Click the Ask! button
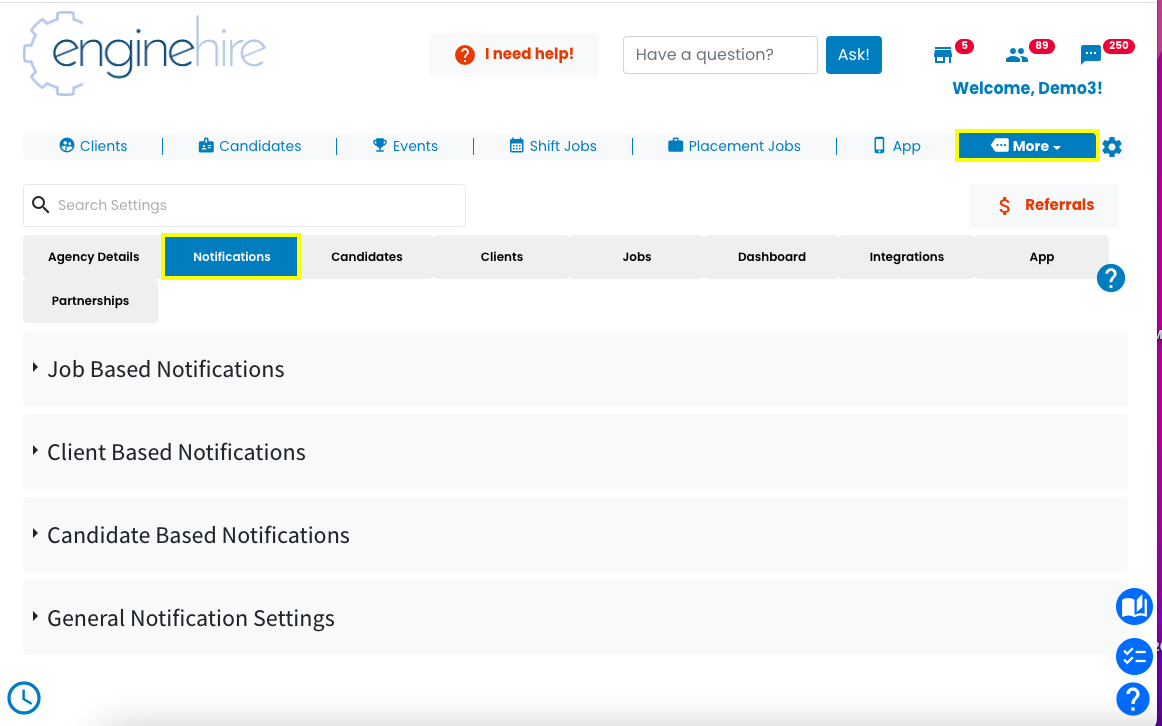 pos(854,55)
